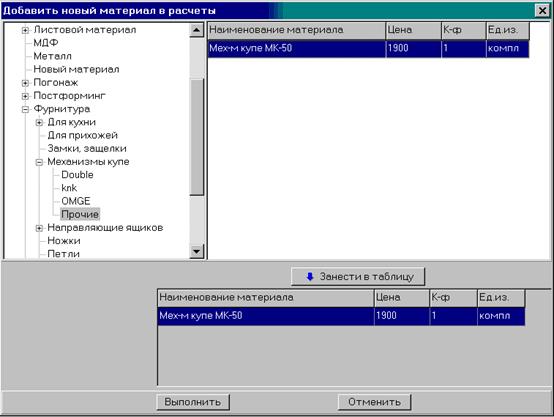Select Прочие under Механизмы купе

tap(80, 214)
